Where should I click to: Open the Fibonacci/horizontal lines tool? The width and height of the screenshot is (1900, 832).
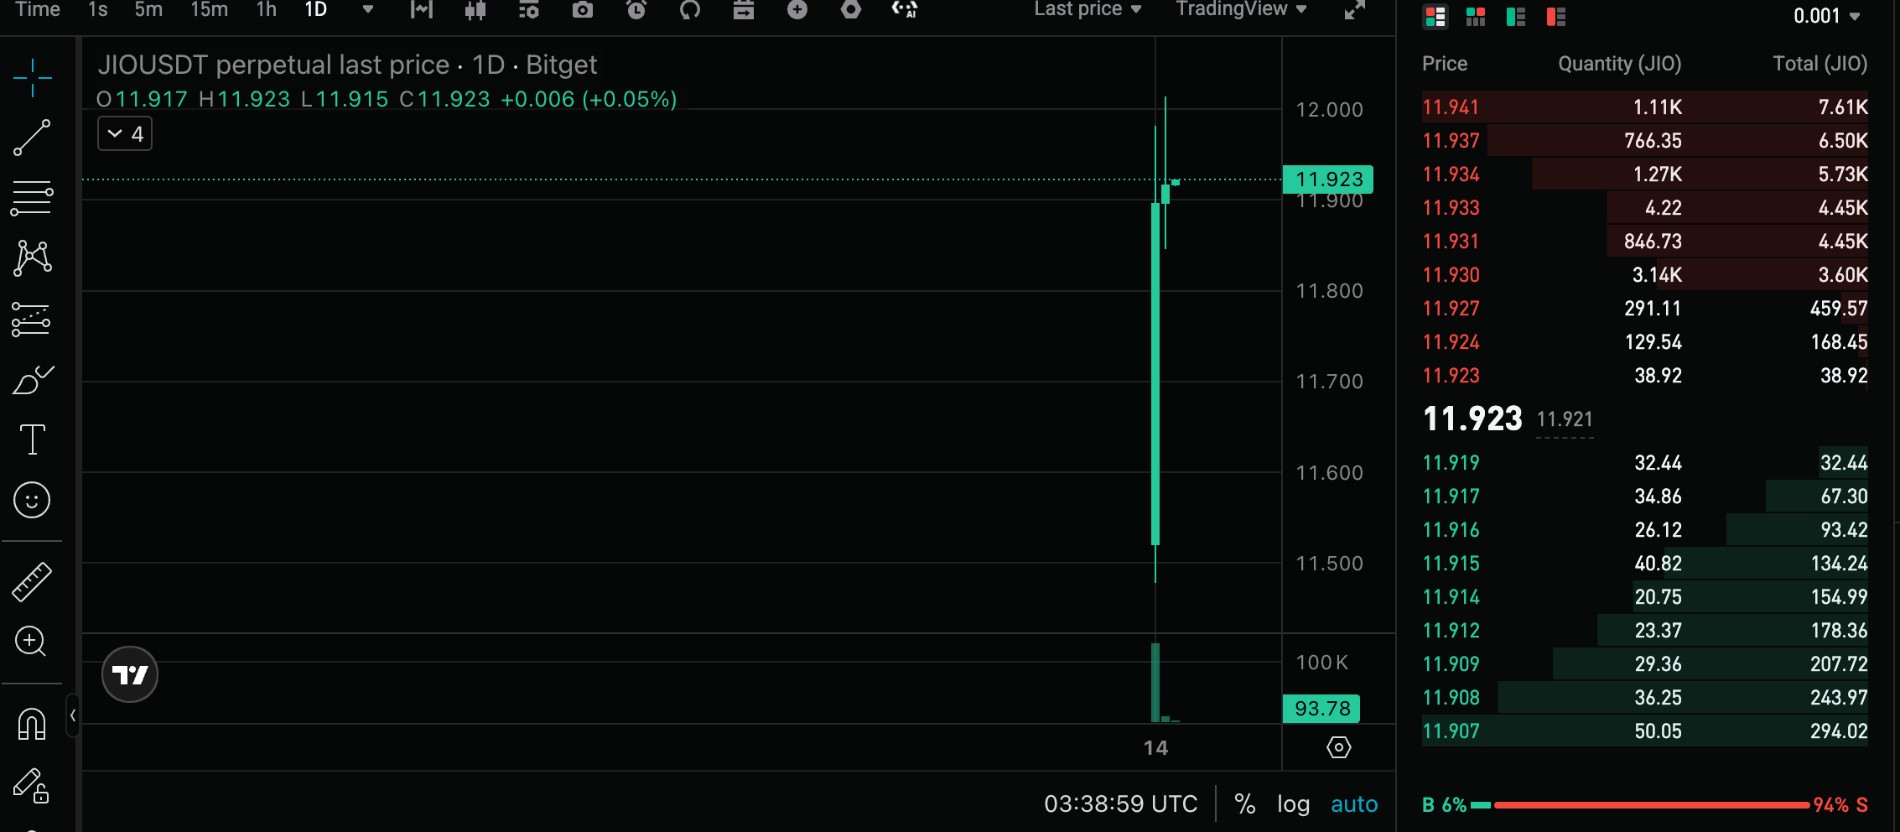pos(32,198)
